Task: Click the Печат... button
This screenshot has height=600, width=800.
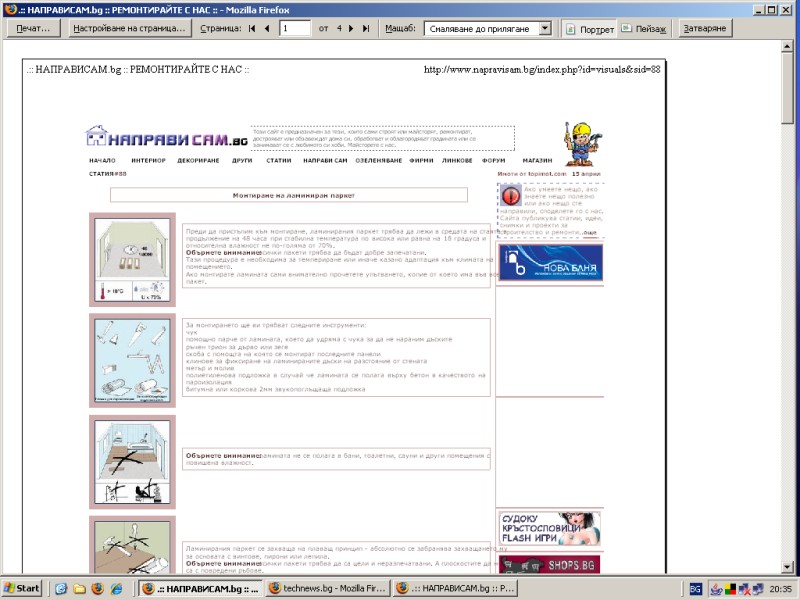Action: (33, 29)
